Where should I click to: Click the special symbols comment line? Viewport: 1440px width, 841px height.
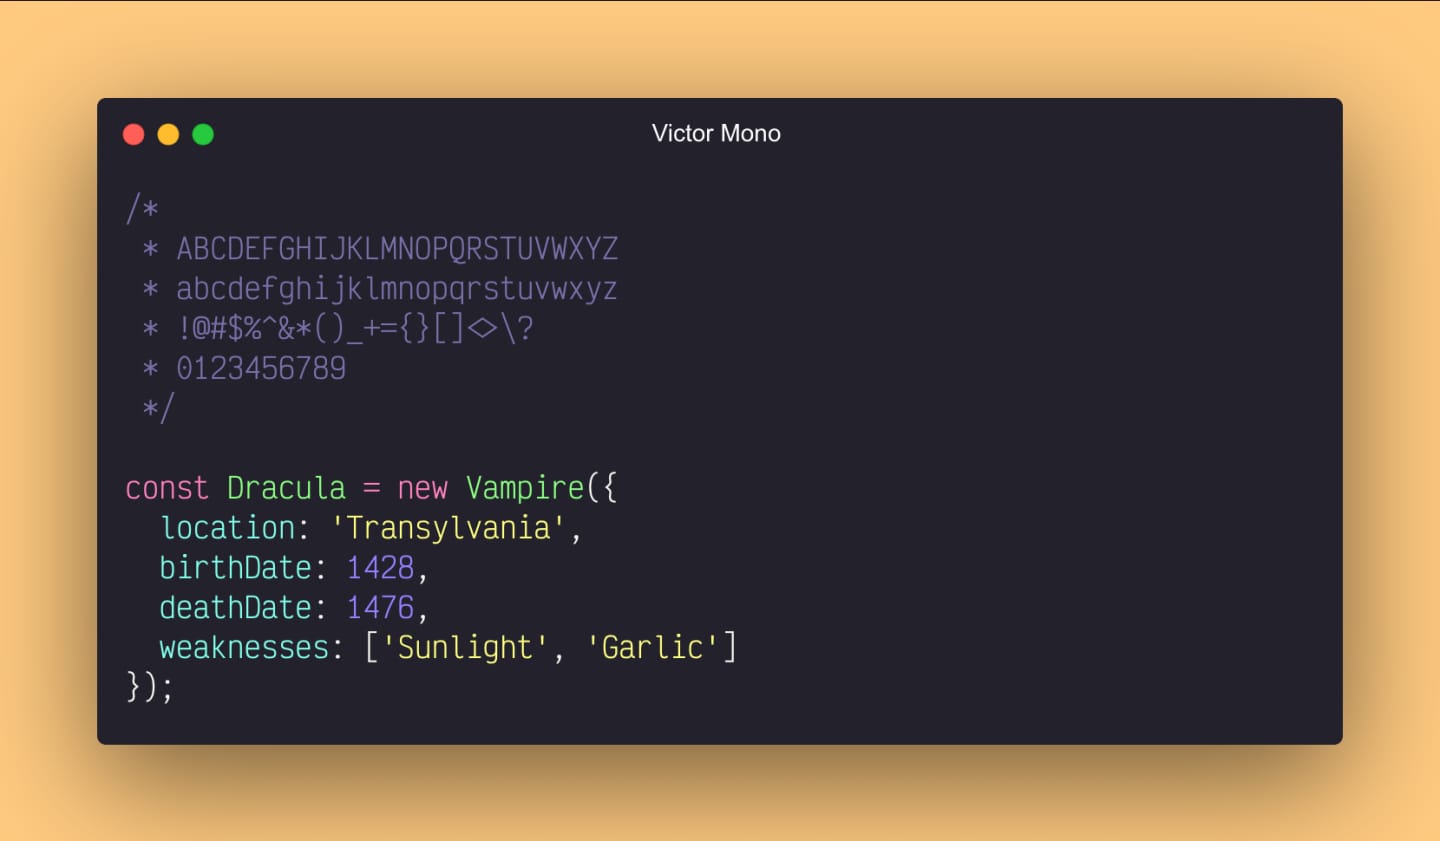pyautogui.click(x=337, y=328)
